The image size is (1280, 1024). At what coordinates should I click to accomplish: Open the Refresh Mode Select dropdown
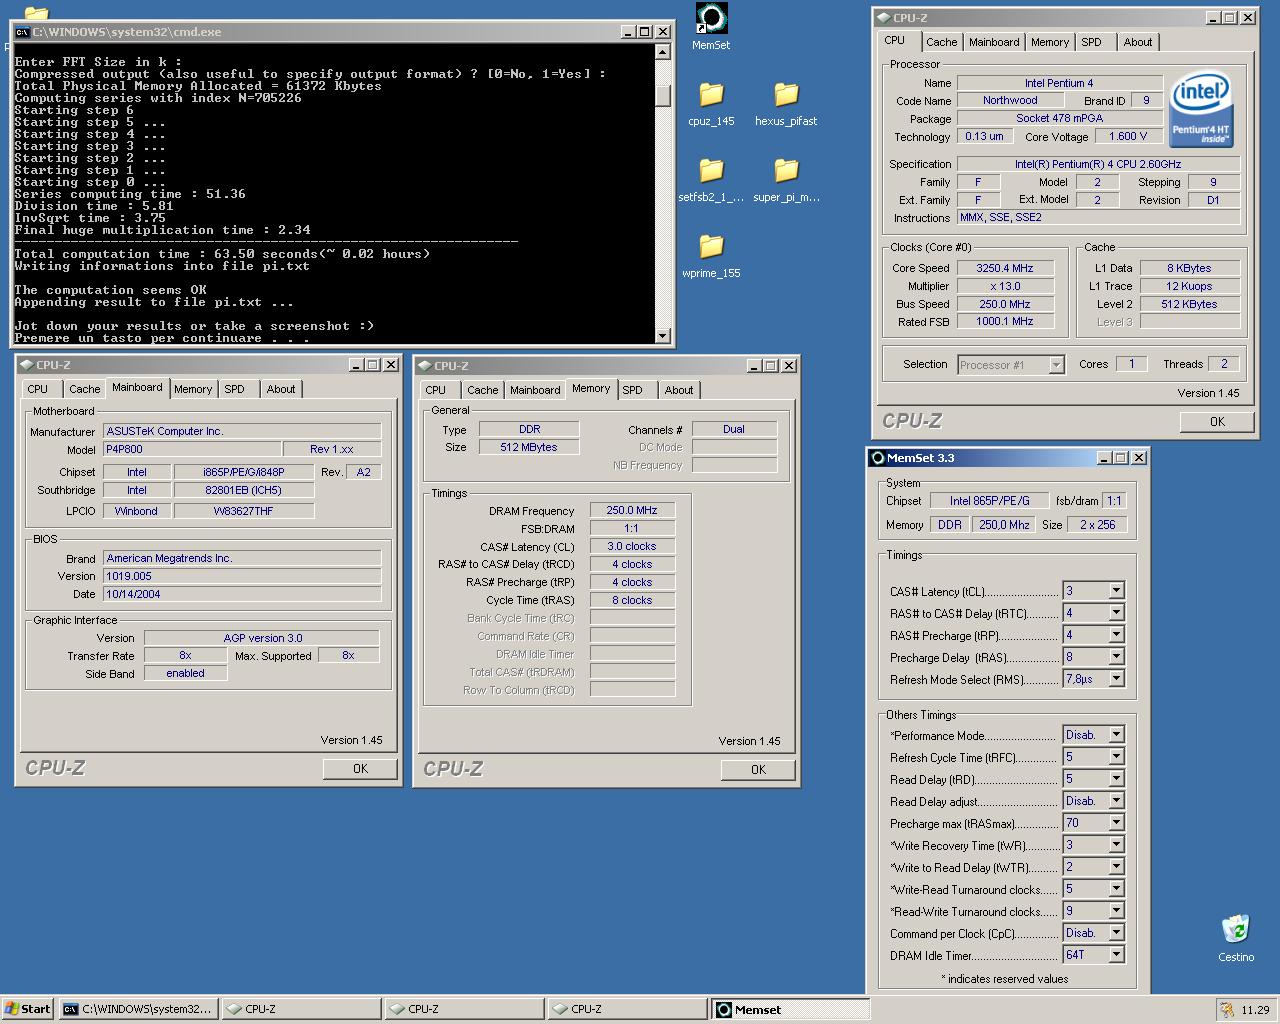tap(1116, 679)
